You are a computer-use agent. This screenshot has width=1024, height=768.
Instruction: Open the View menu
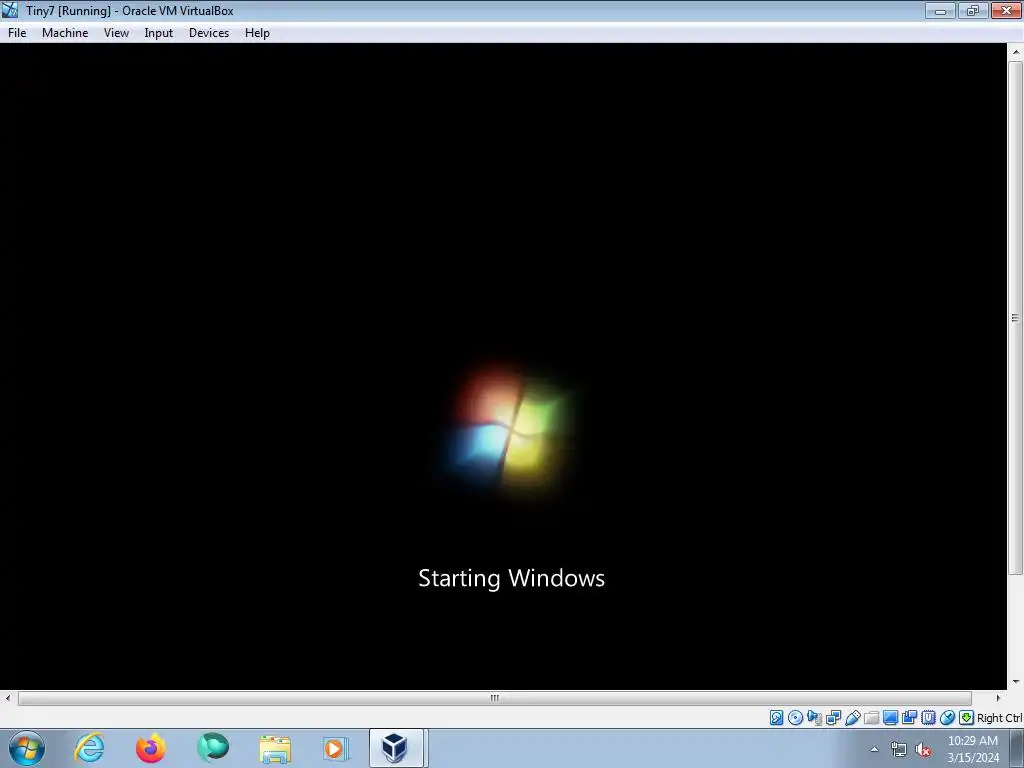pos(116,33)
